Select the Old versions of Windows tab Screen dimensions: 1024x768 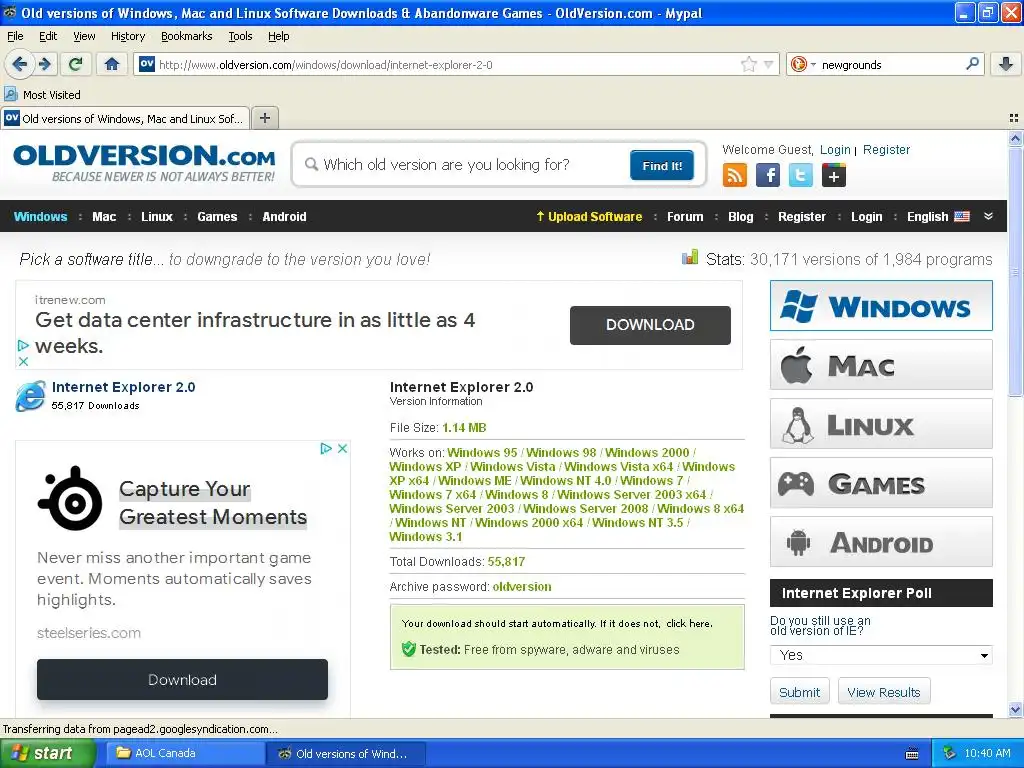point(125,118)
